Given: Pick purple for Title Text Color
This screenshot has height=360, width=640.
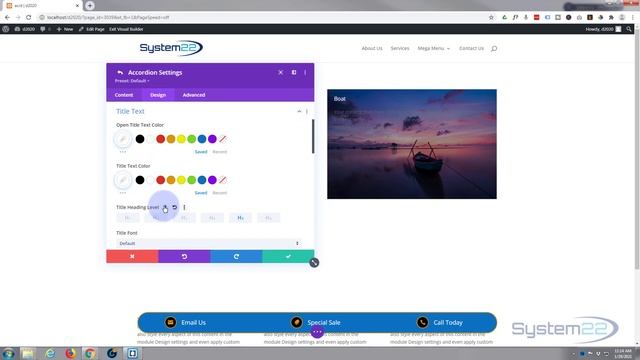Looking at the screenshot, I should click(212, 180).
